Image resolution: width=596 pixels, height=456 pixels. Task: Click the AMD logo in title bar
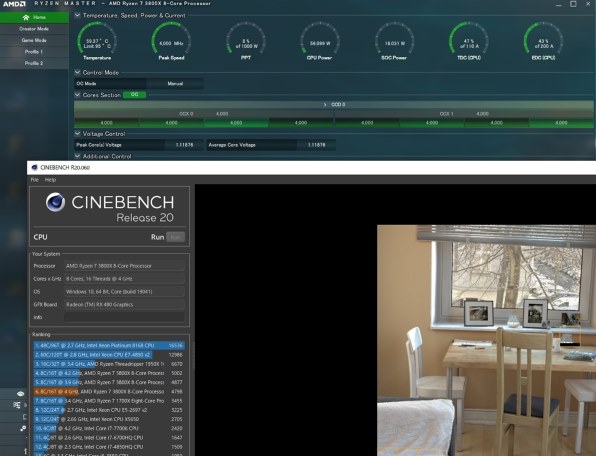coord(14,4)
